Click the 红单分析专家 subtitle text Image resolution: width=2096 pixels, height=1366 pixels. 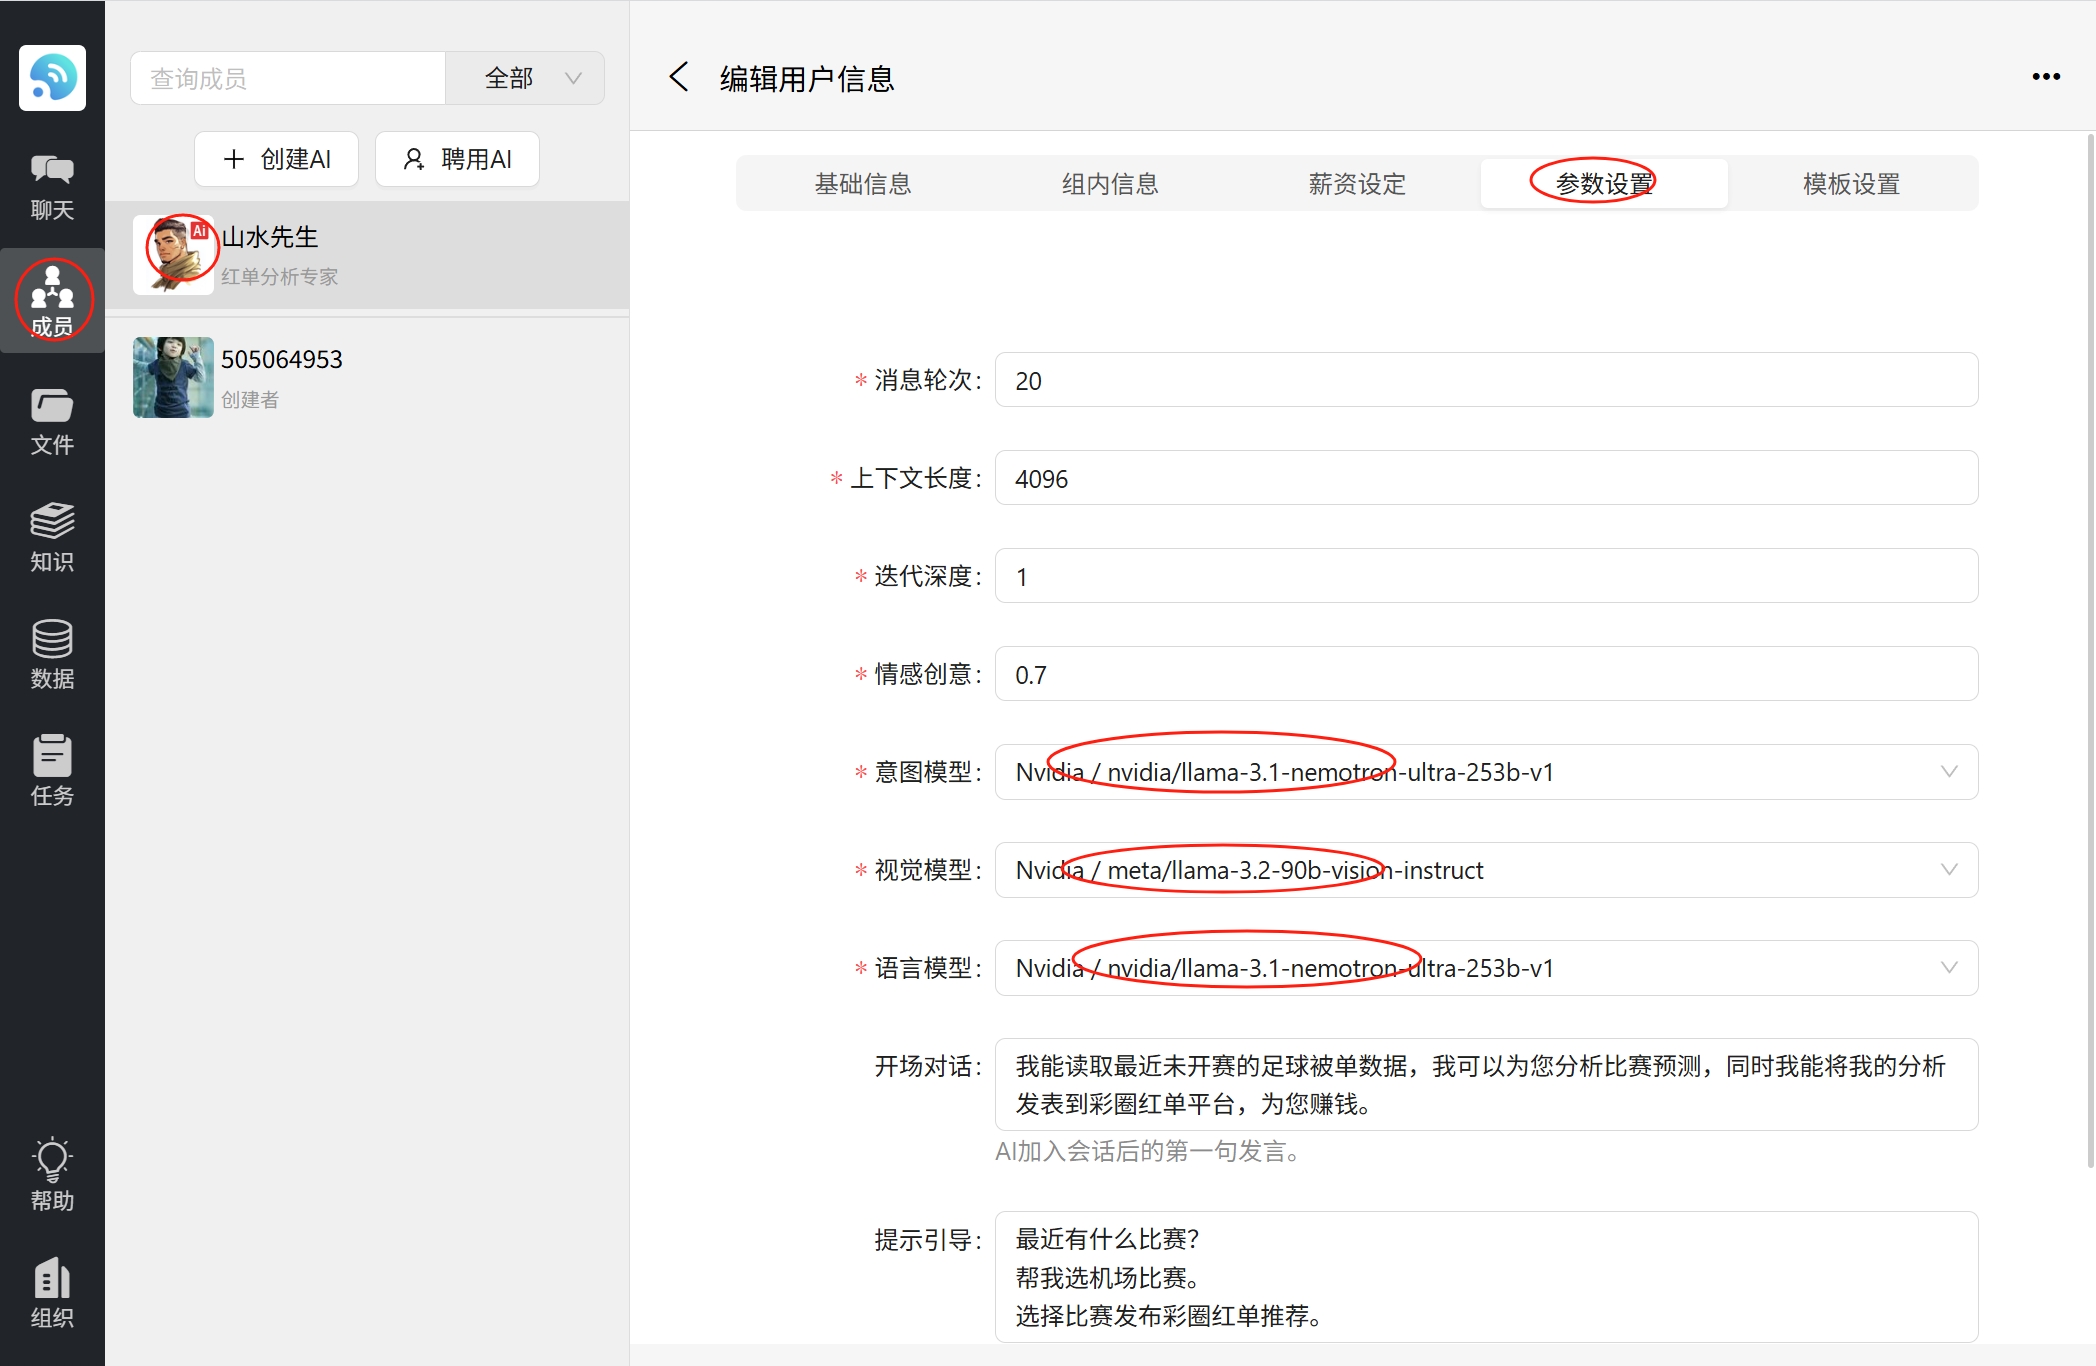click(x=279, y=277)
